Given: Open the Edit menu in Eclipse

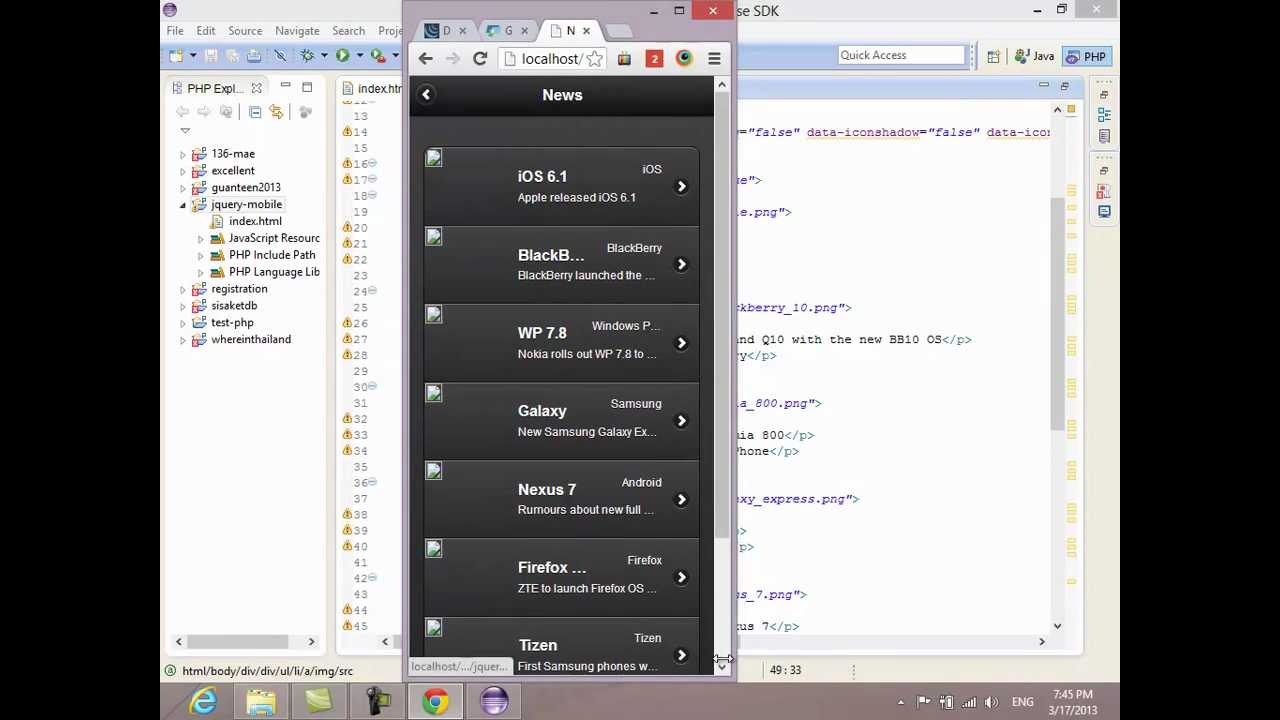Looking at the screenshot, I should [206, 31].
